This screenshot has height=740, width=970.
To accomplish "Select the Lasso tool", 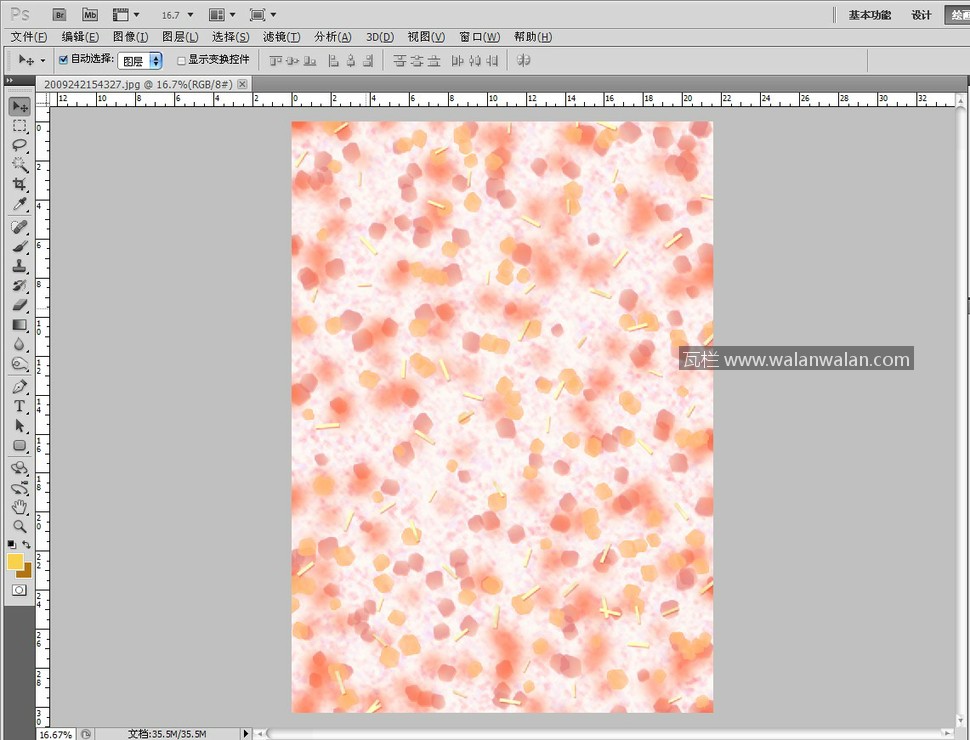I will pyautogui.click(x=19, y=146).
